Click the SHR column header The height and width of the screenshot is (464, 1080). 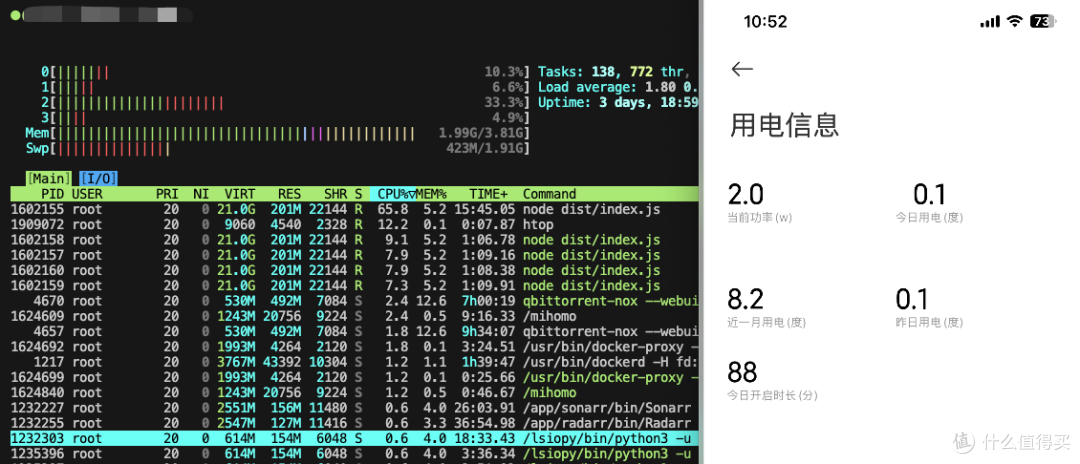[x=335, y=194]
